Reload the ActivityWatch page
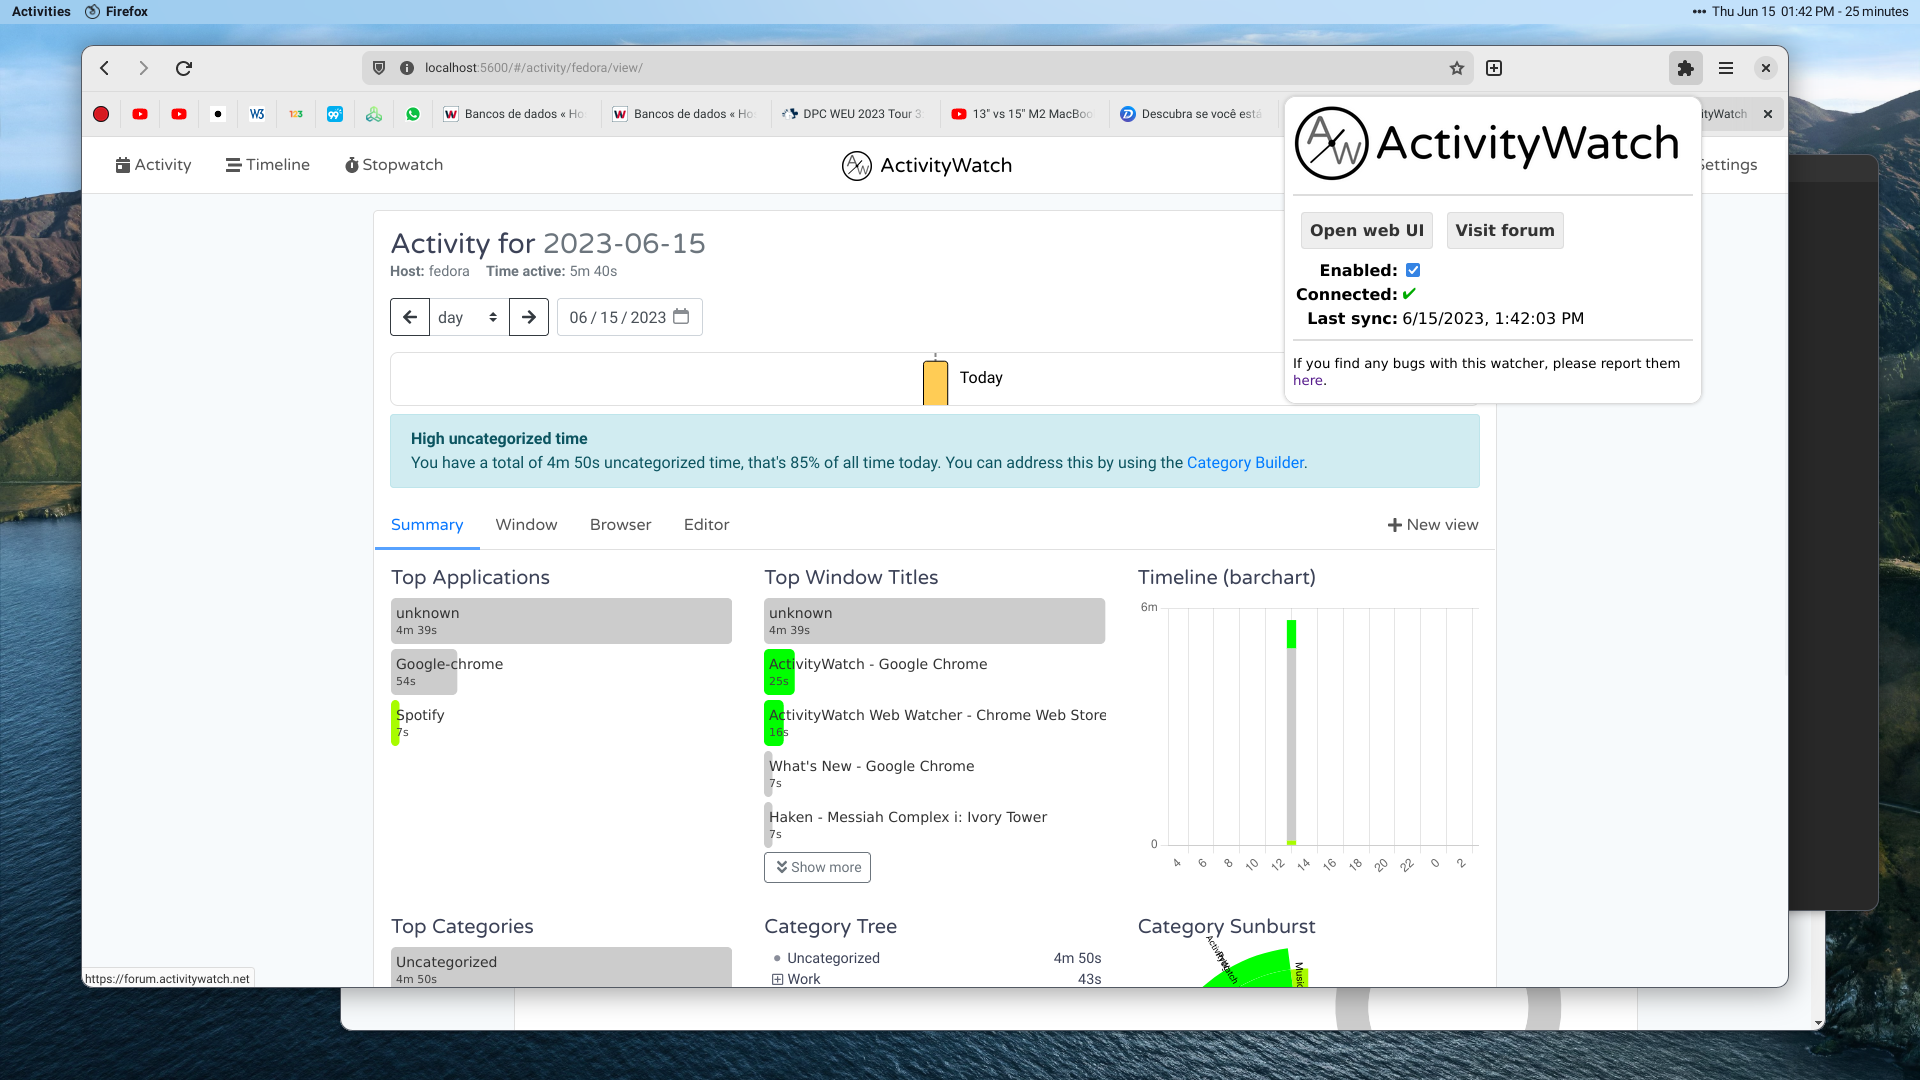Image resolution: width=1920 pixels, height=1080 pixels. [x=184, y=68]
